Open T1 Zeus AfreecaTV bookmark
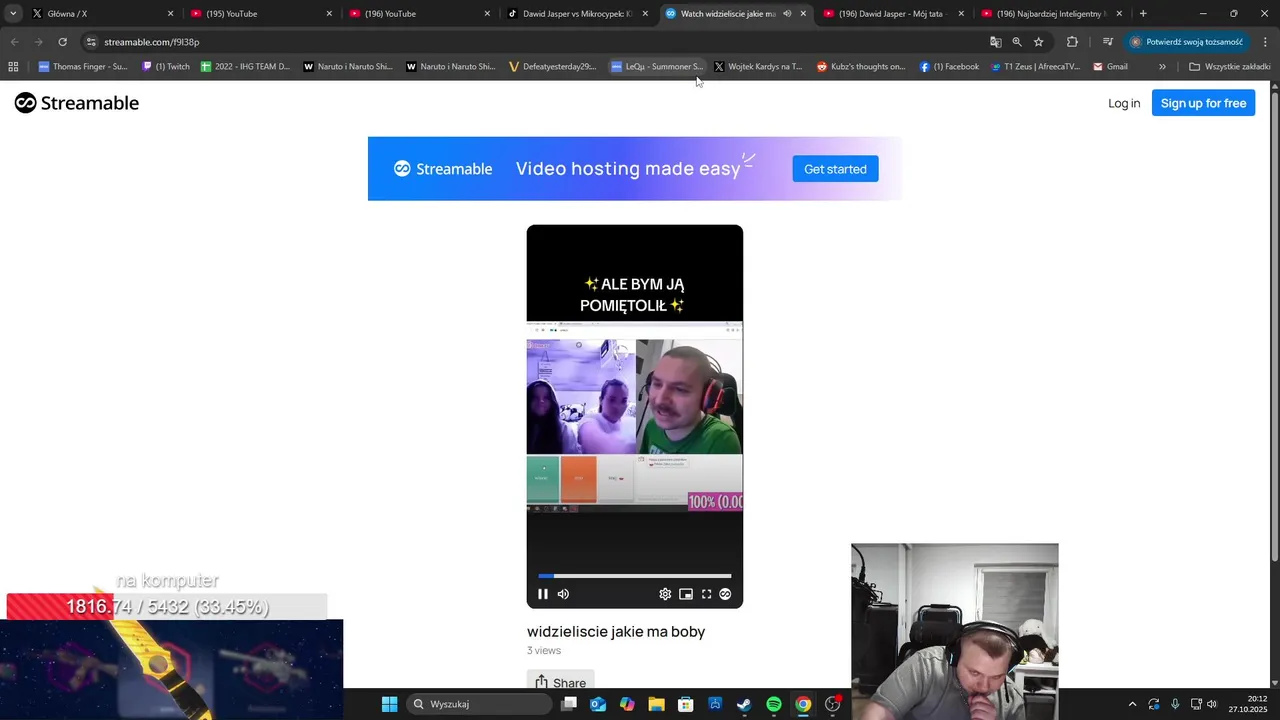The image size is (1280, 720). tap(1036, 67)
